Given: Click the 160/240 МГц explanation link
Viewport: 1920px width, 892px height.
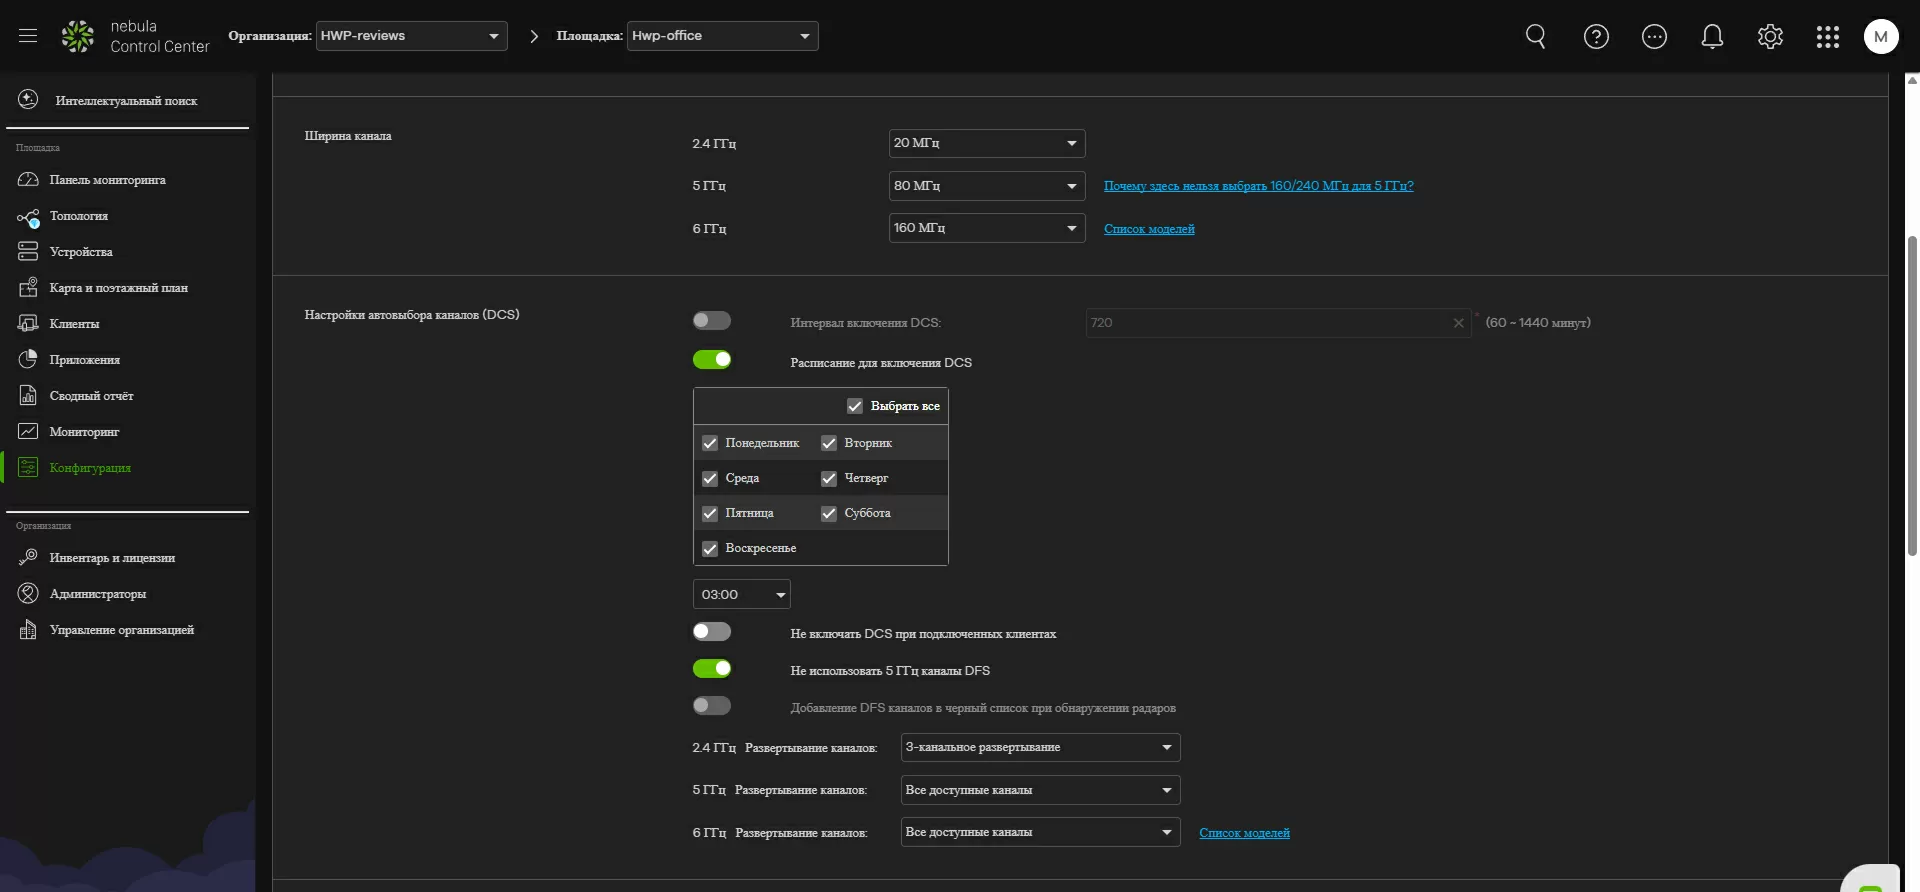Looking at the screenshot, I should (x=1258, y=186).
